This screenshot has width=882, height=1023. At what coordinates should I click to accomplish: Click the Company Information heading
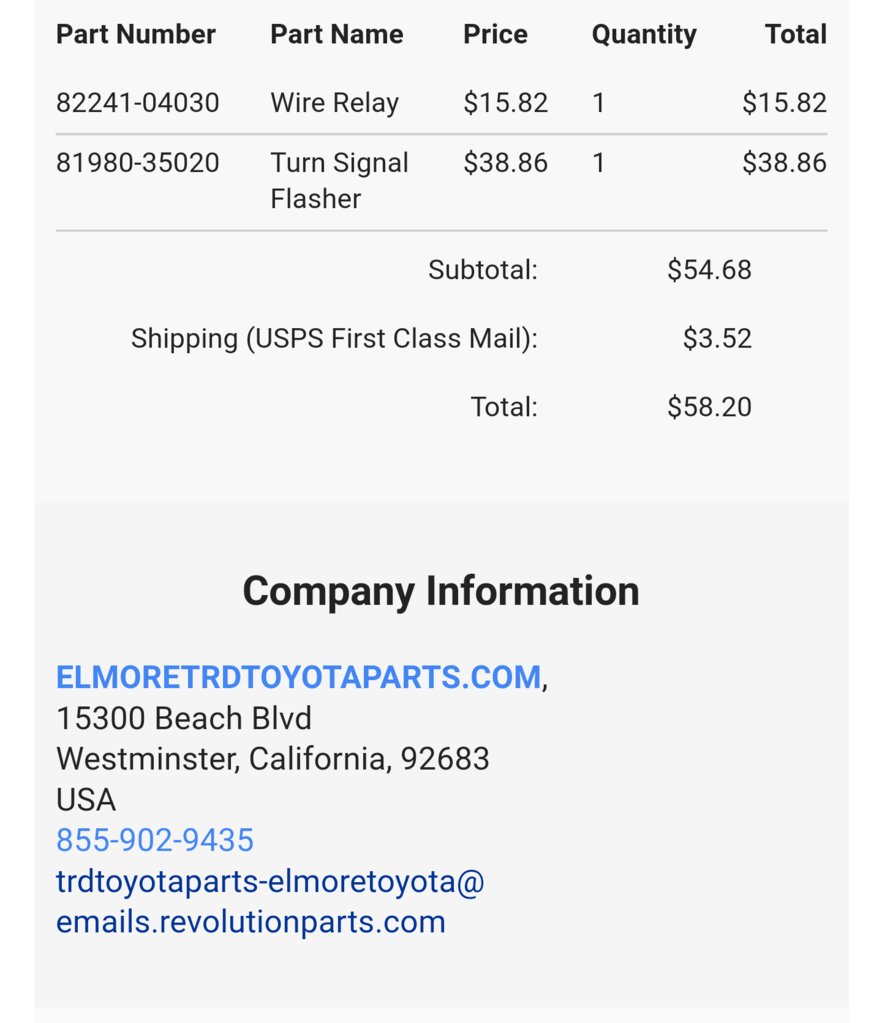pos(441,592)
